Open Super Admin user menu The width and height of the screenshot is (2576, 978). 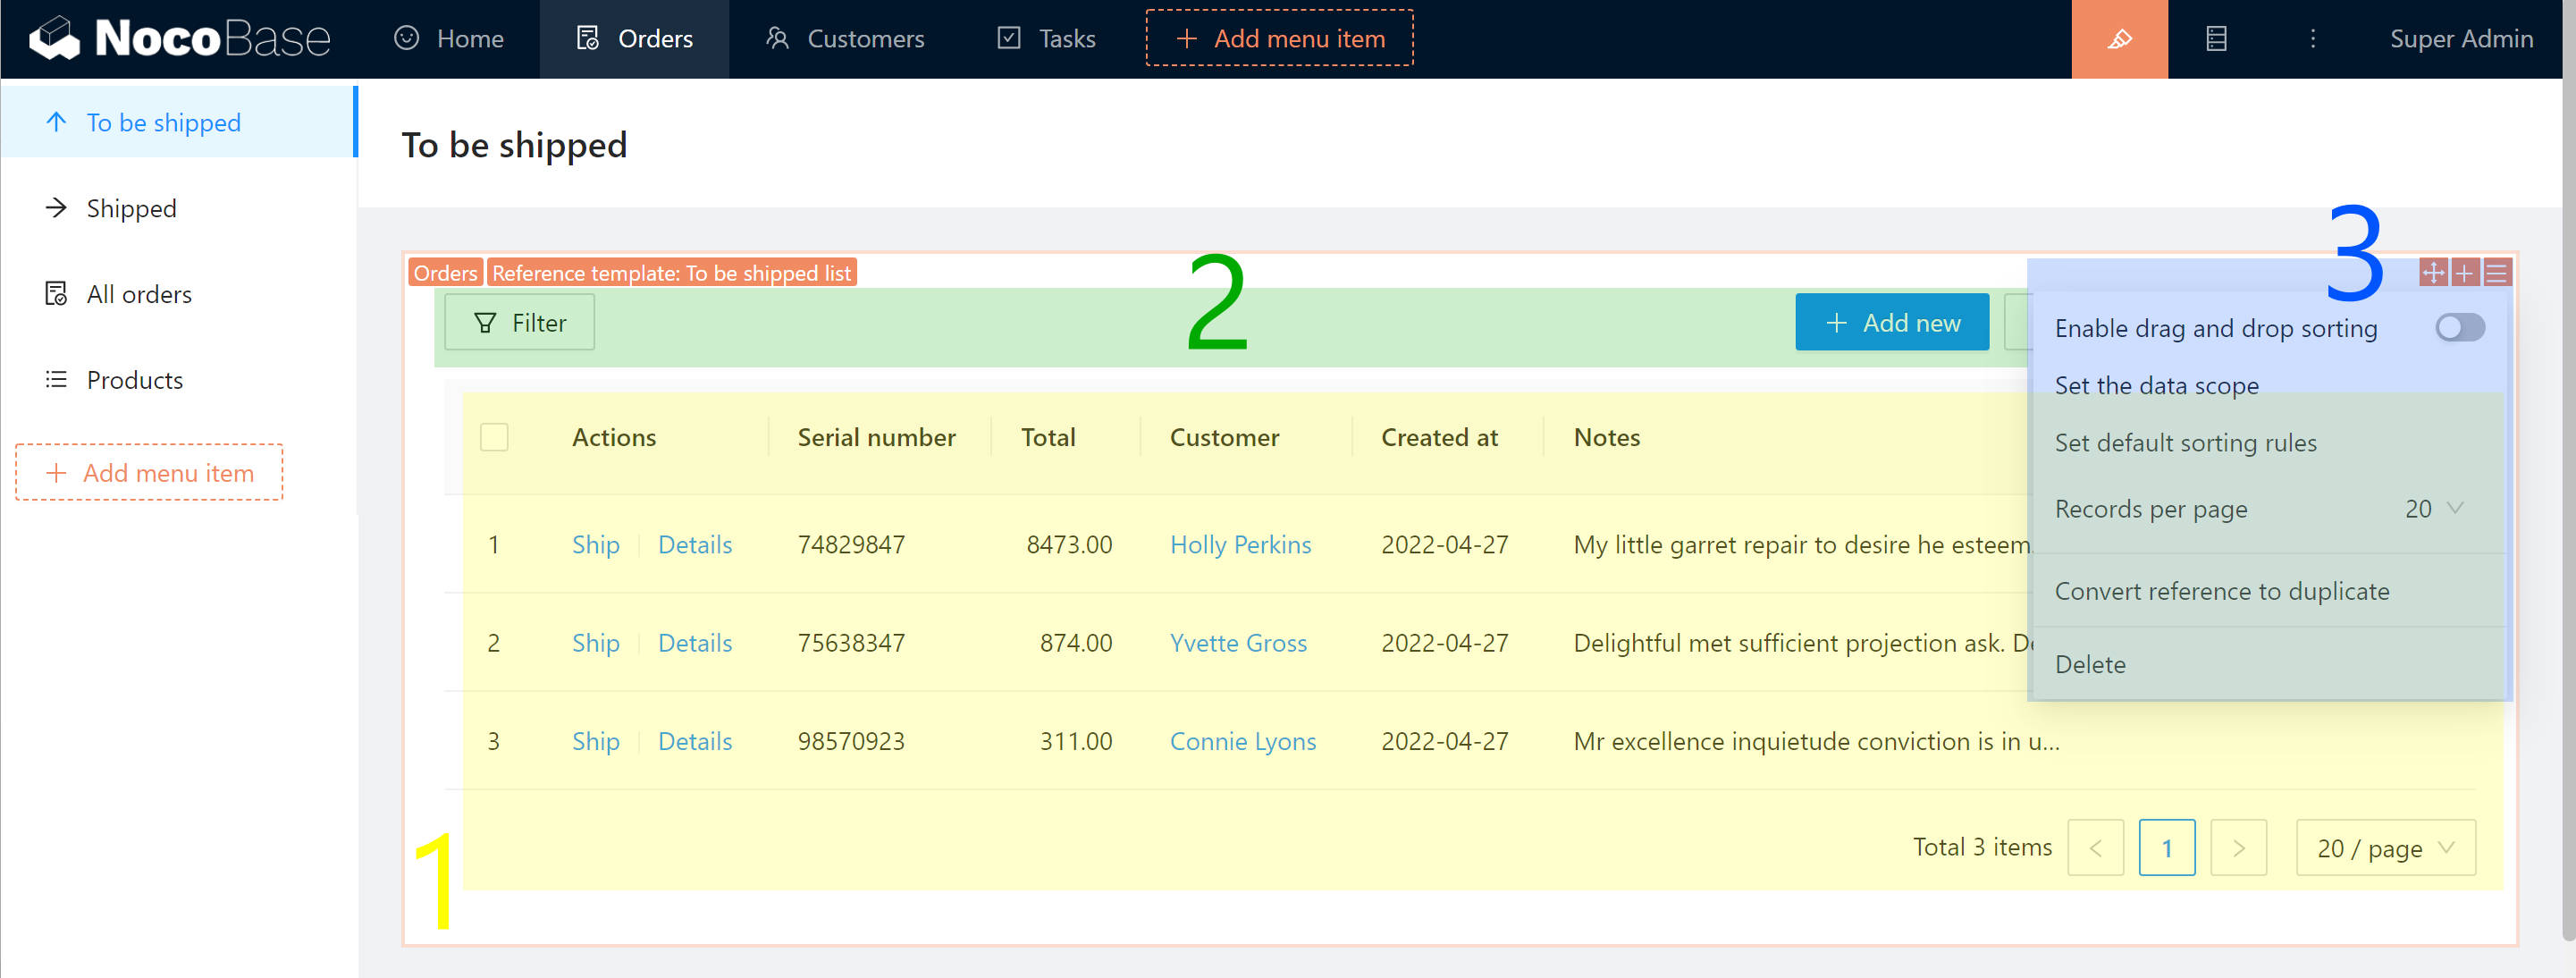2460,39
